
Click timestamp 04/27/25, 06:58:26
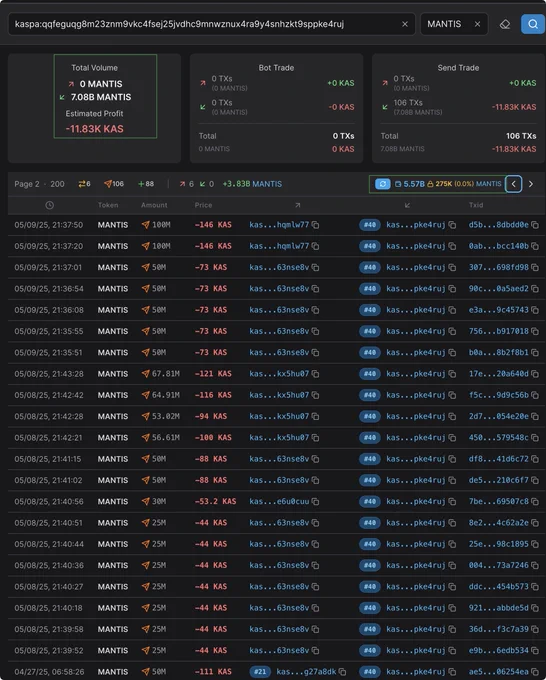(x=49, y=672)
